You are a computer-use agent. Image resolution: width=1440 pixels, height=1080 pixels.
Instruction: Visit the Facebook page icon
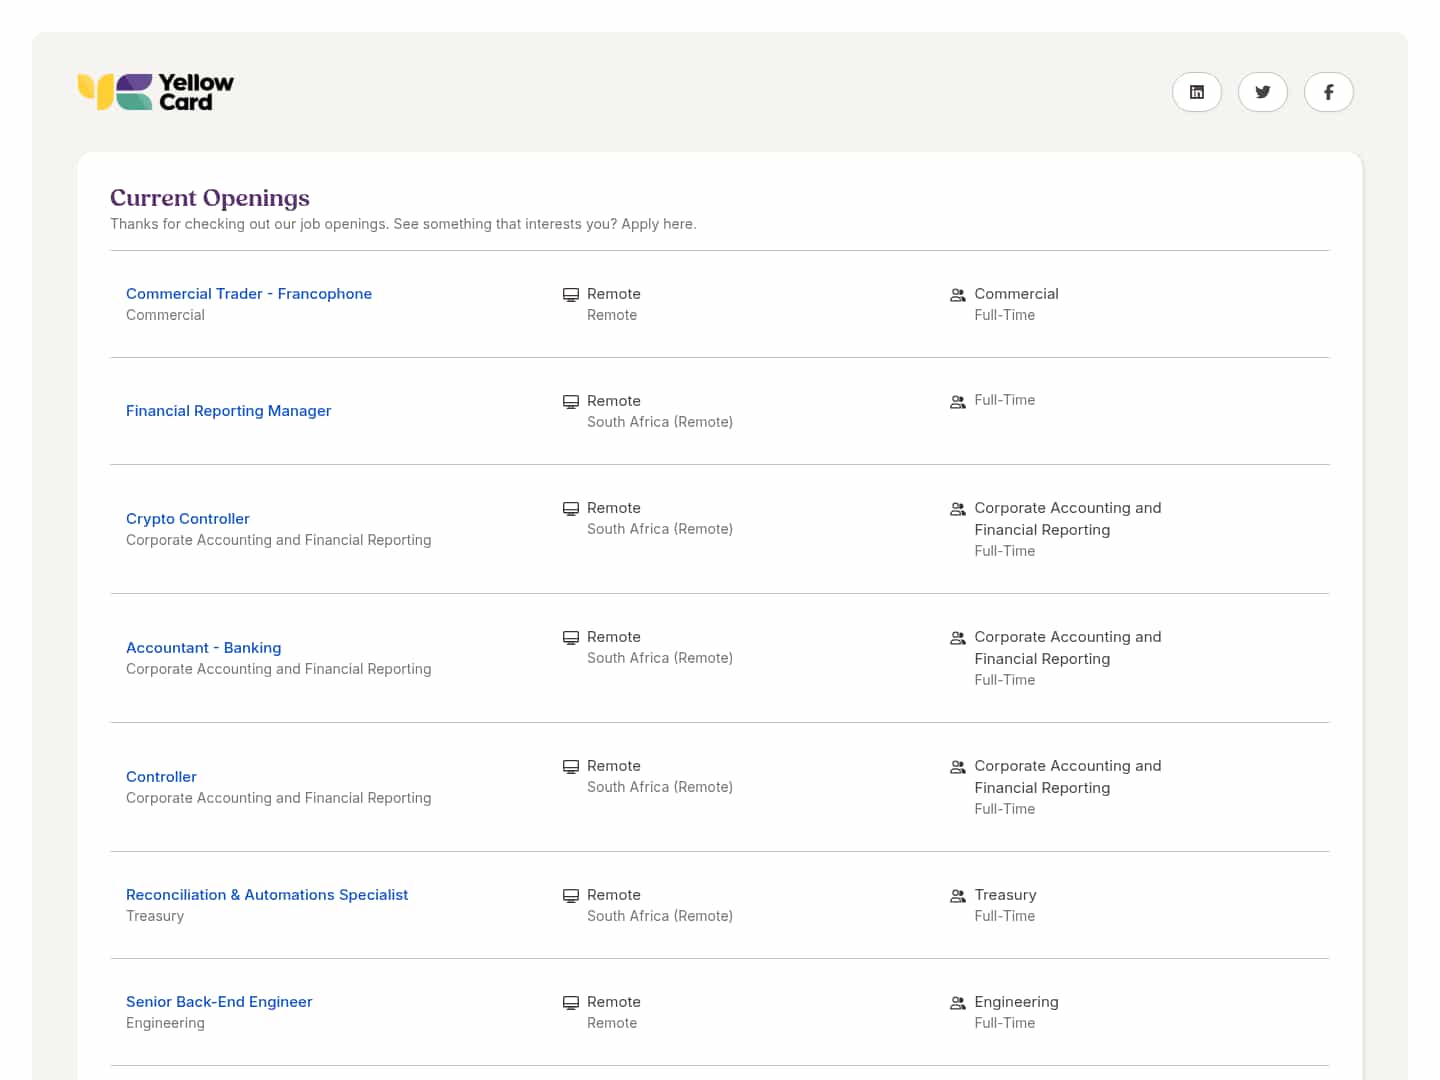[1328, 92]
